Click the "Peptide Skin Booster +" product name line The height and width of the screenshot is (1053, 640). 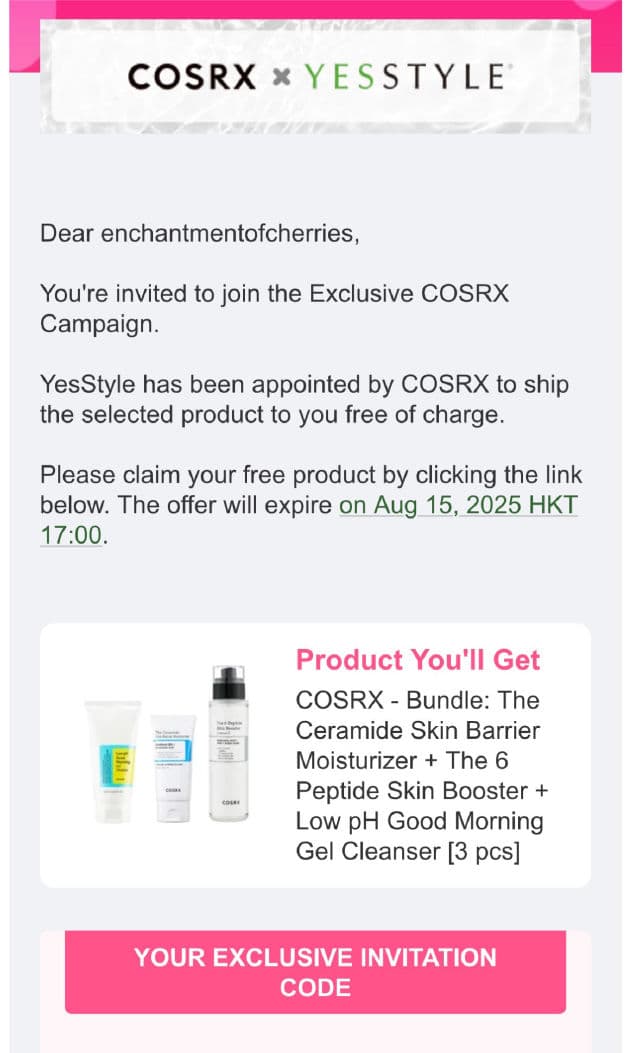[422, 791]
